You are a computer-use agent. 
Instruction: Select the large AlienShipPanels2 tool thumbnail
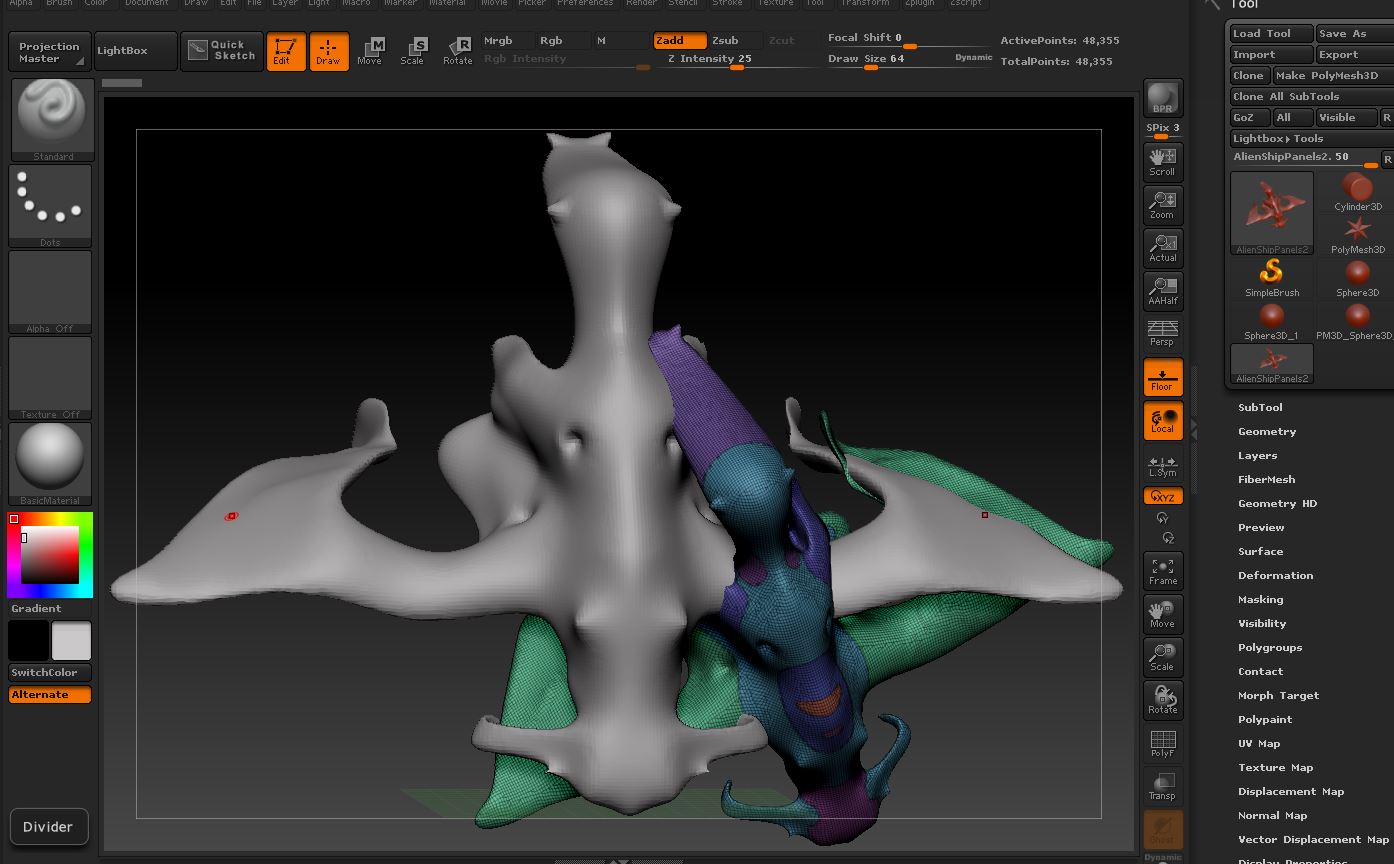1272,213
